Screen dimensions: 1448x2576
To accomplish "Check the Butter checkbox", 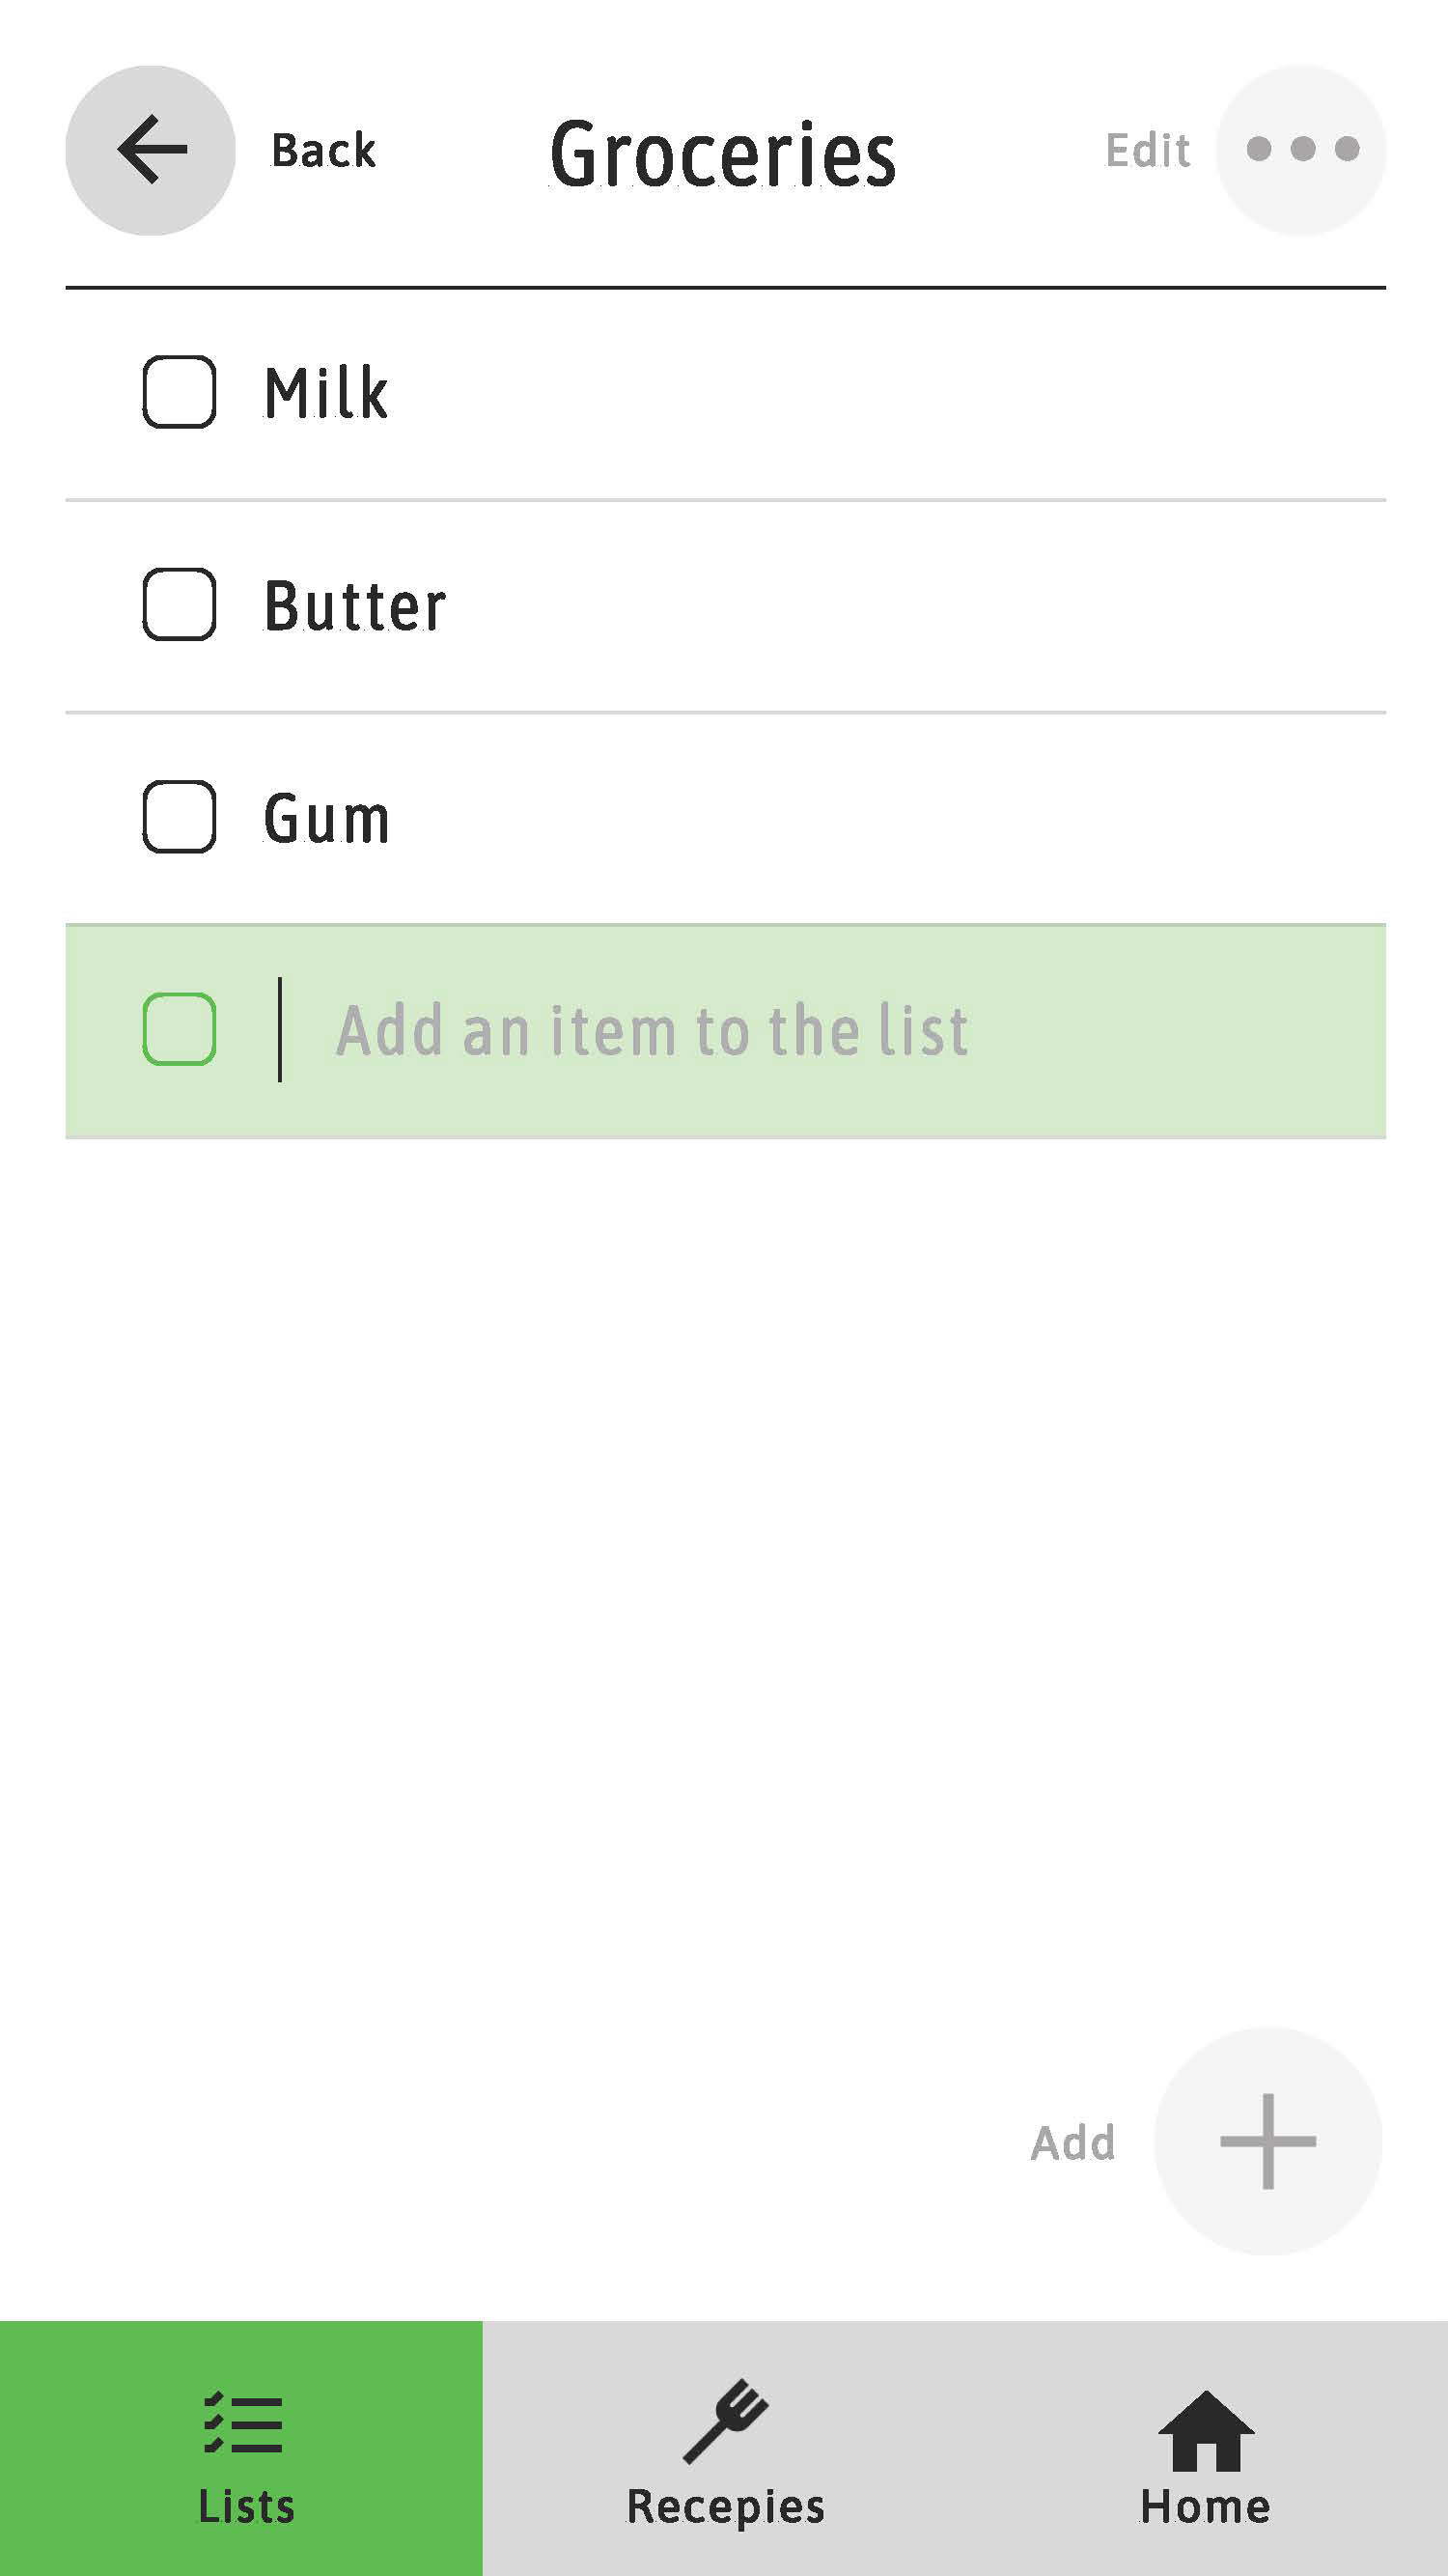I will click(x=179, y=604).
